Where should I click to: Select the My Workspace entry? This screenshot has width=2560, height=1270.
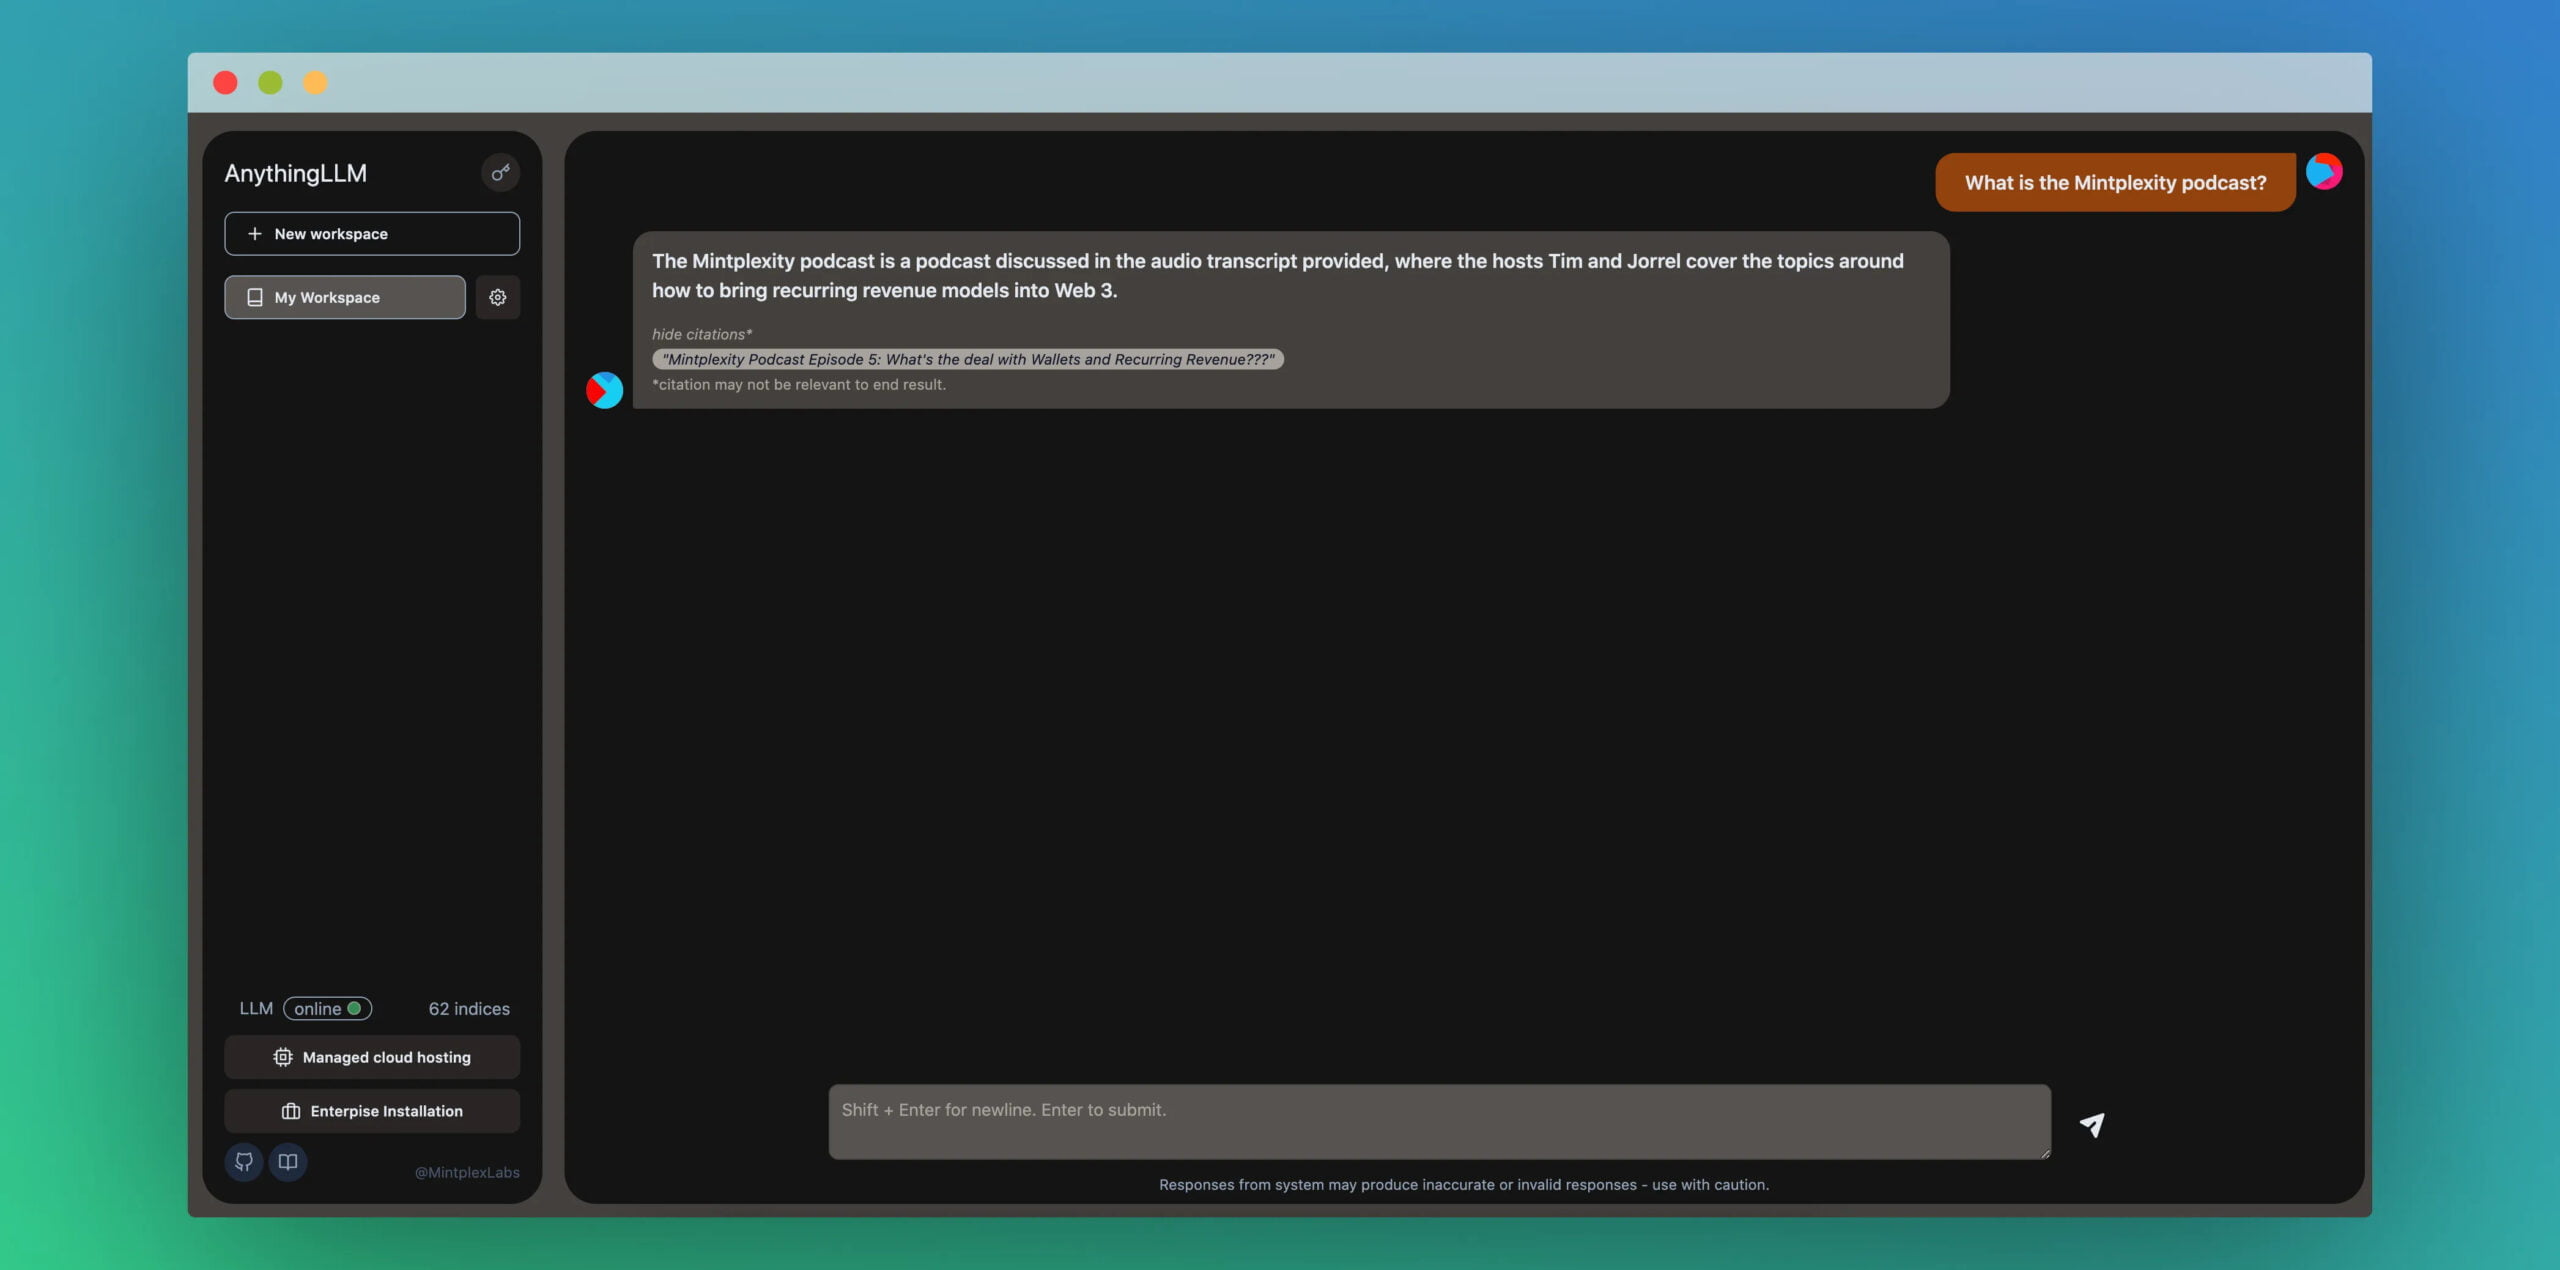(345, 297)
